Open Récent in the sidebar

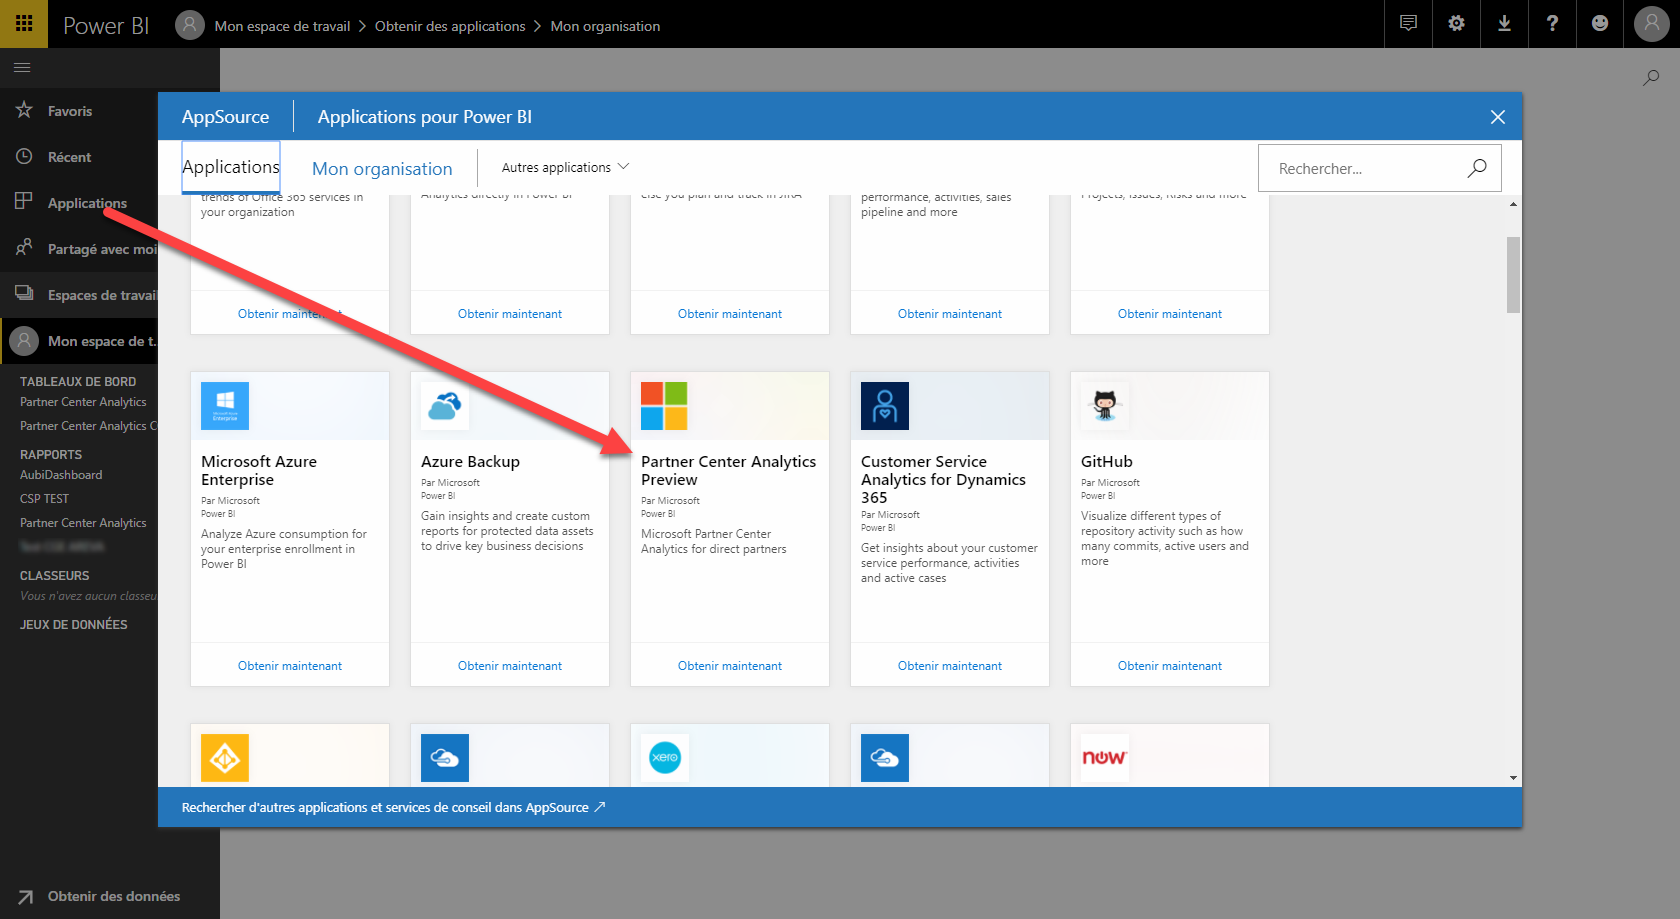point(69,157)
